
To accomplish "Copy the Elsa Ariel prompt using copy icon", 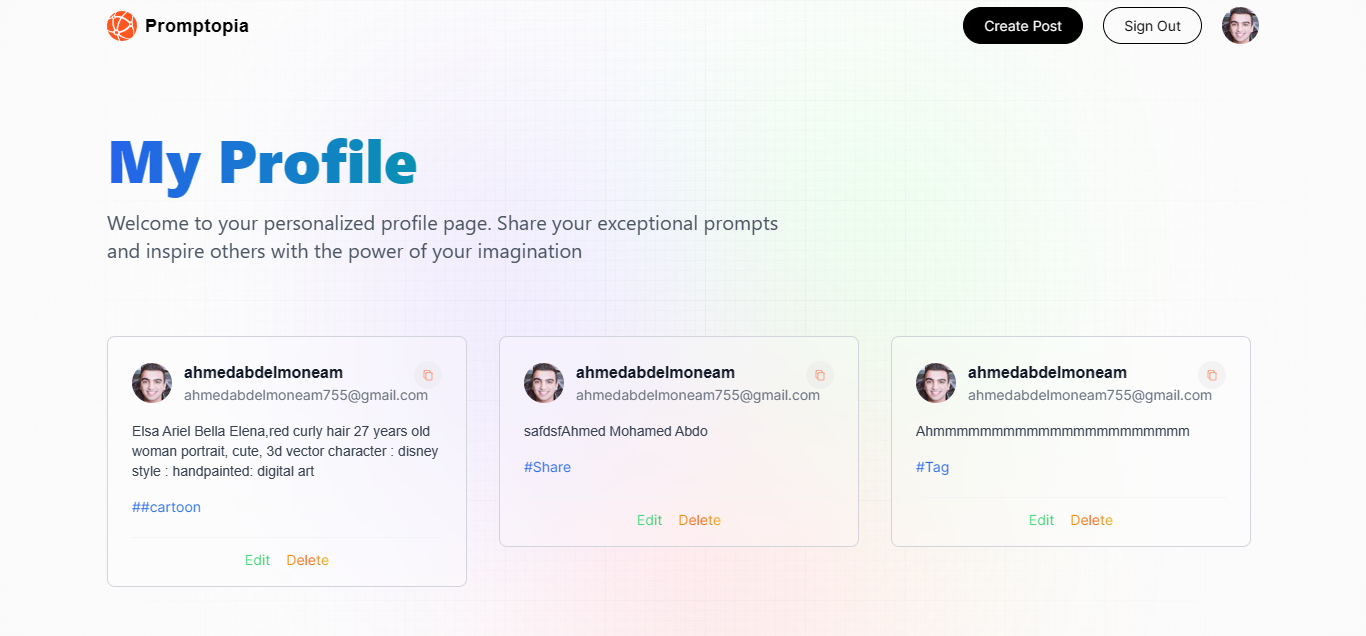I will 428,375.
